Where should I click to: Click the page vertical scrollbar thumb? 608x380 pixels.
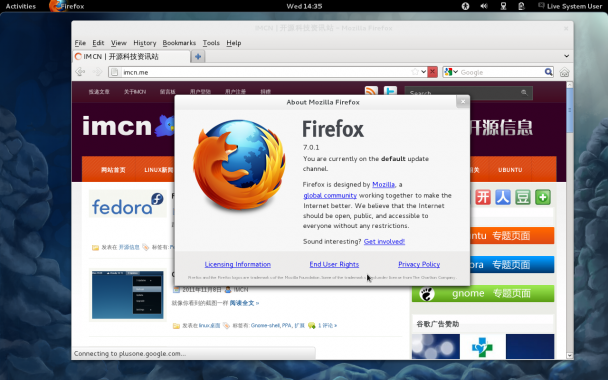click(569, 110)
